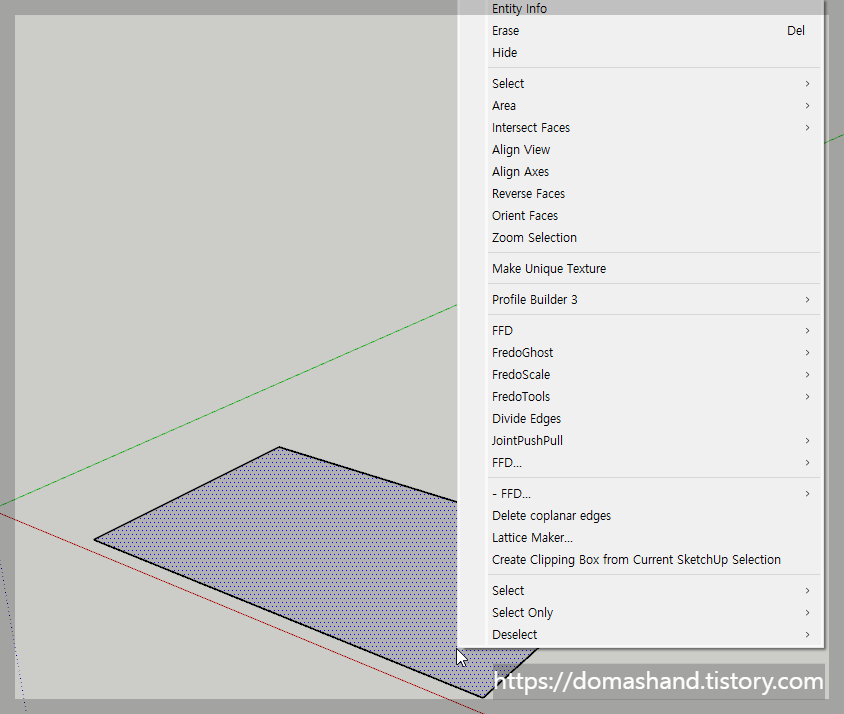Expand Intersect Faces submenu
844x714 pixels.
[x=640, y=128]
